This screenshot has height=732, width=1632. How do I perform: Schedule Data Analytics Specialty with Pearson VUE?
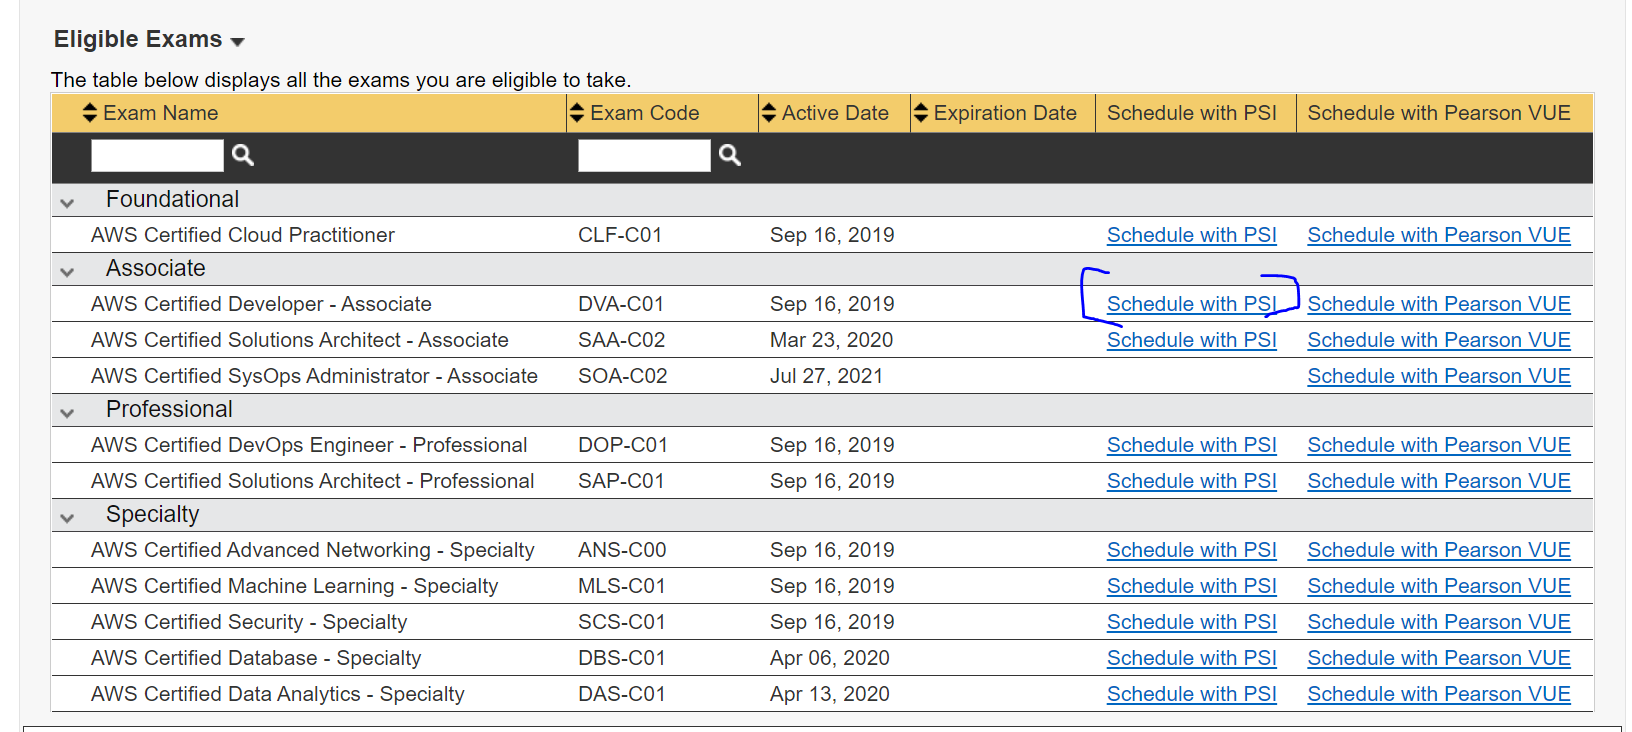pyautogui.click(x=1439, y=694)
